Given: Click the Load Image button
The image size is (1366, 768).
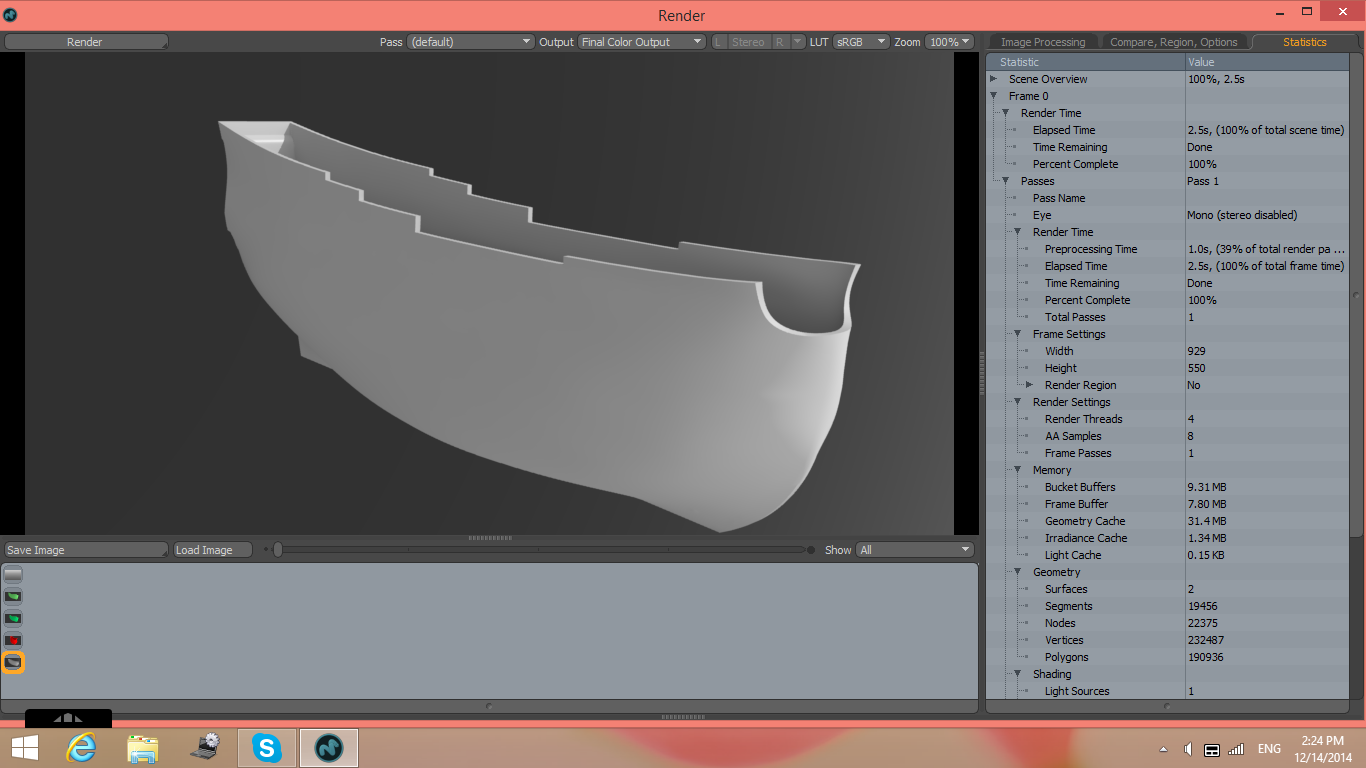Looking at the screenshot, I should (212, 550).
